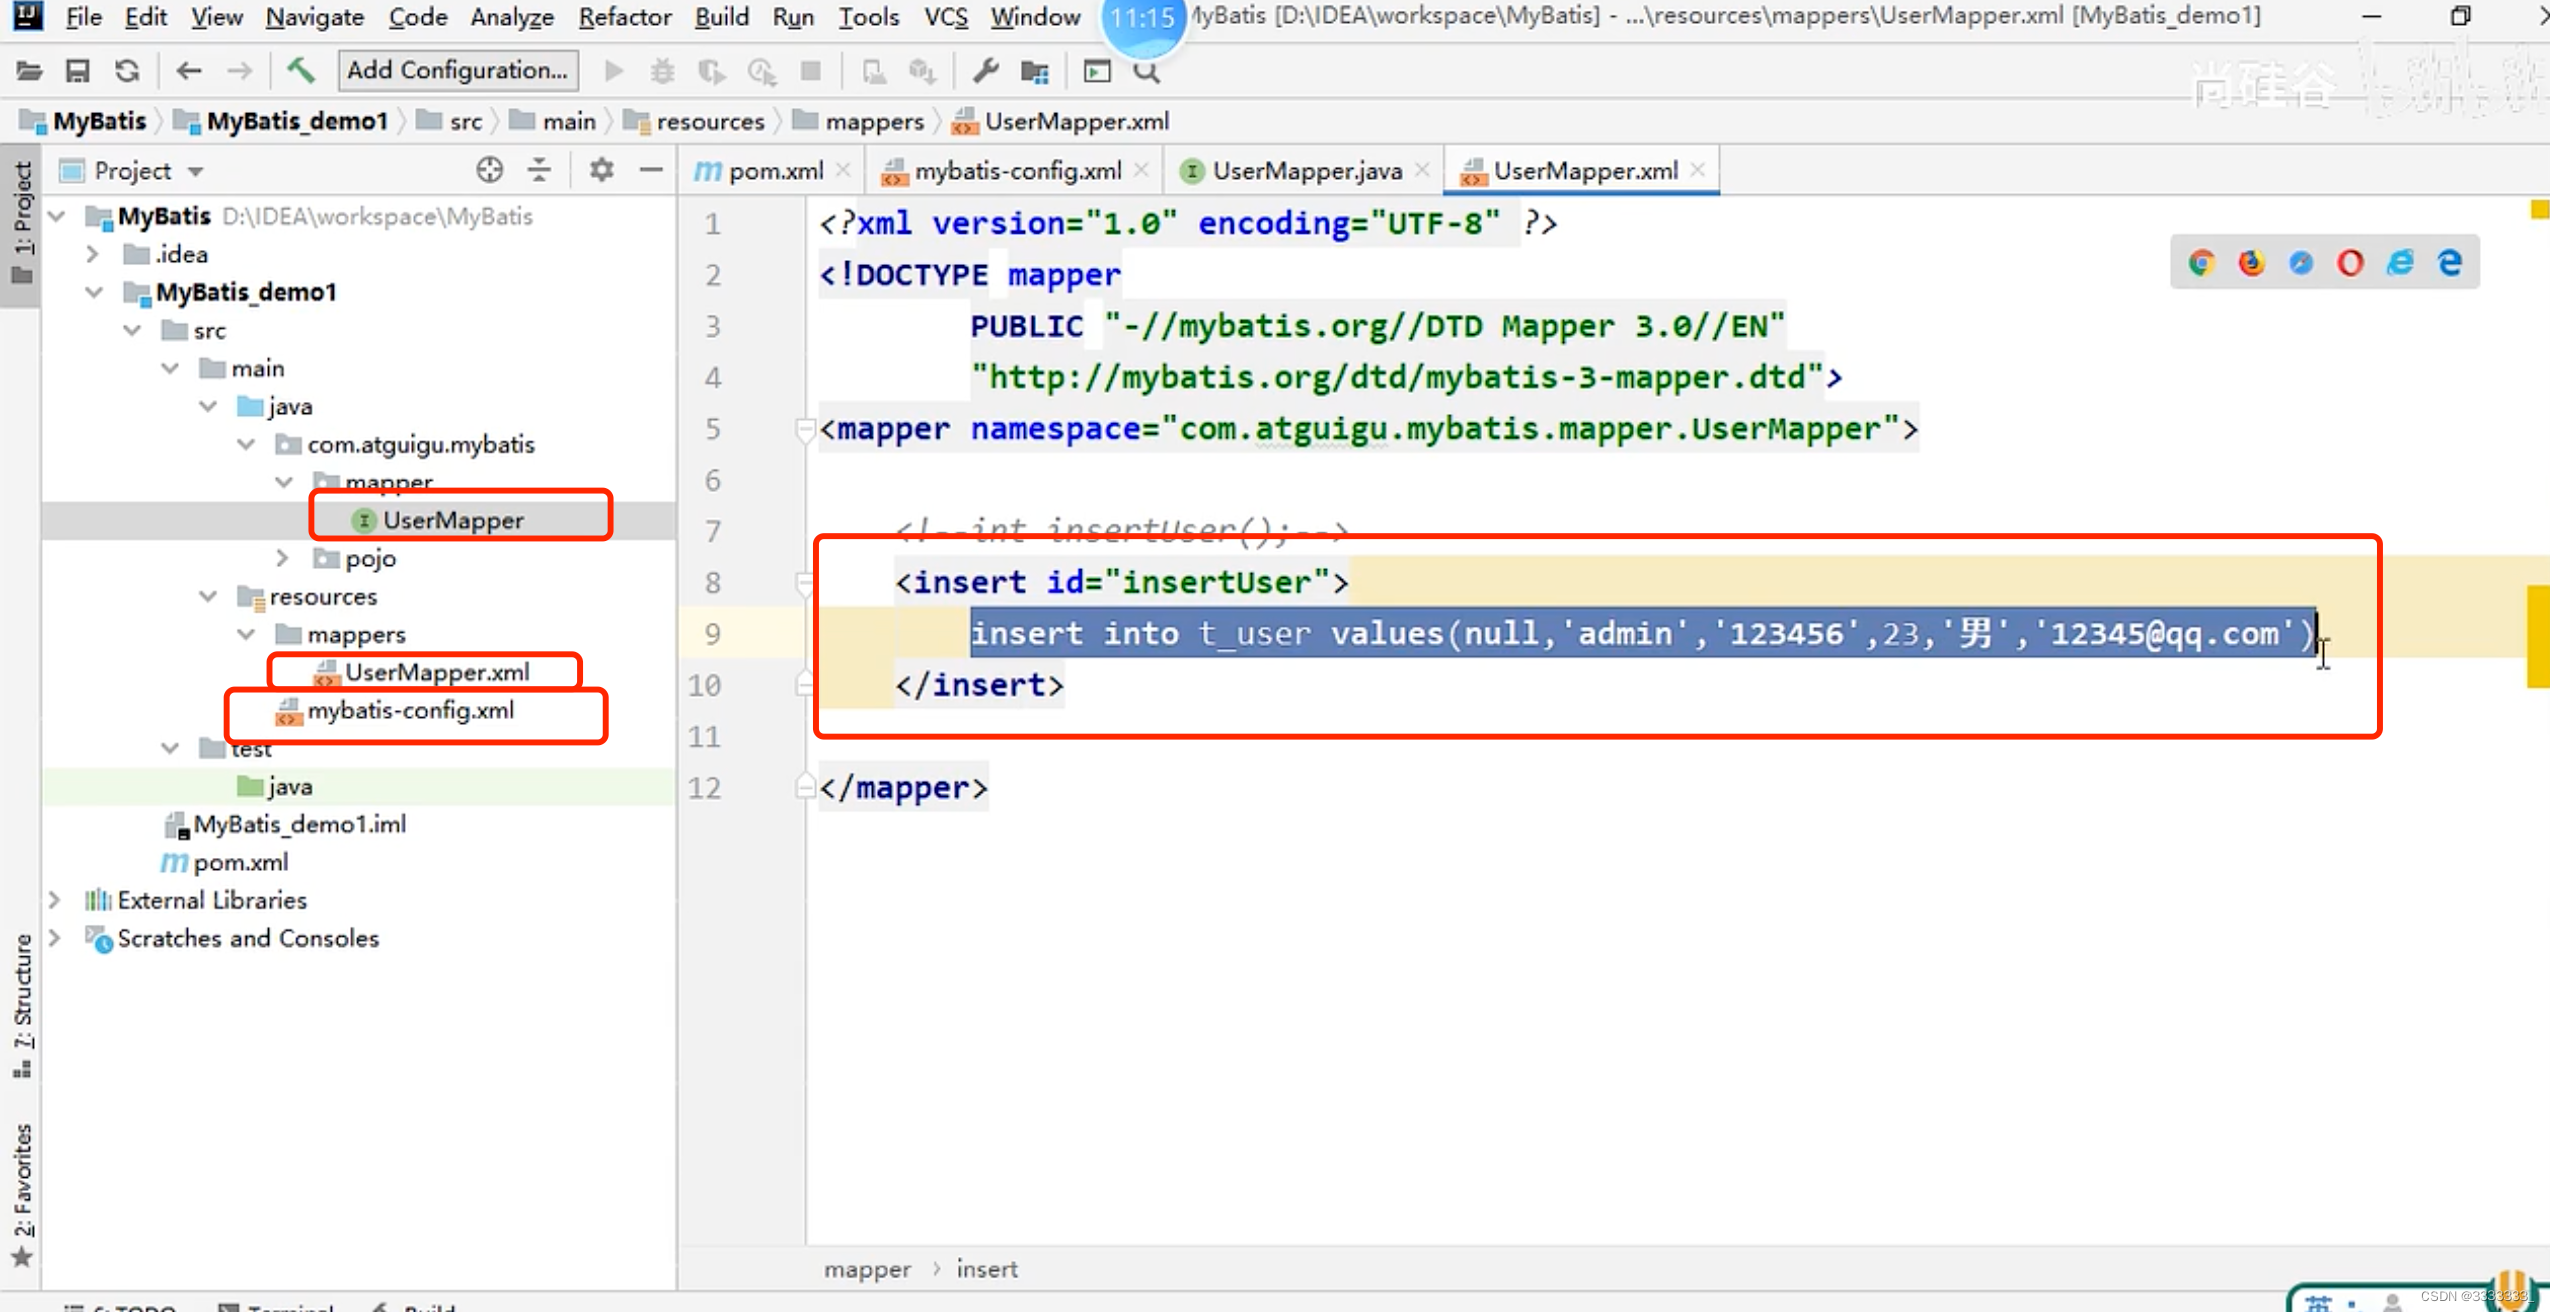Open the Project Structure icon
The image size is (2550, 1312).
click(1035, 71)
